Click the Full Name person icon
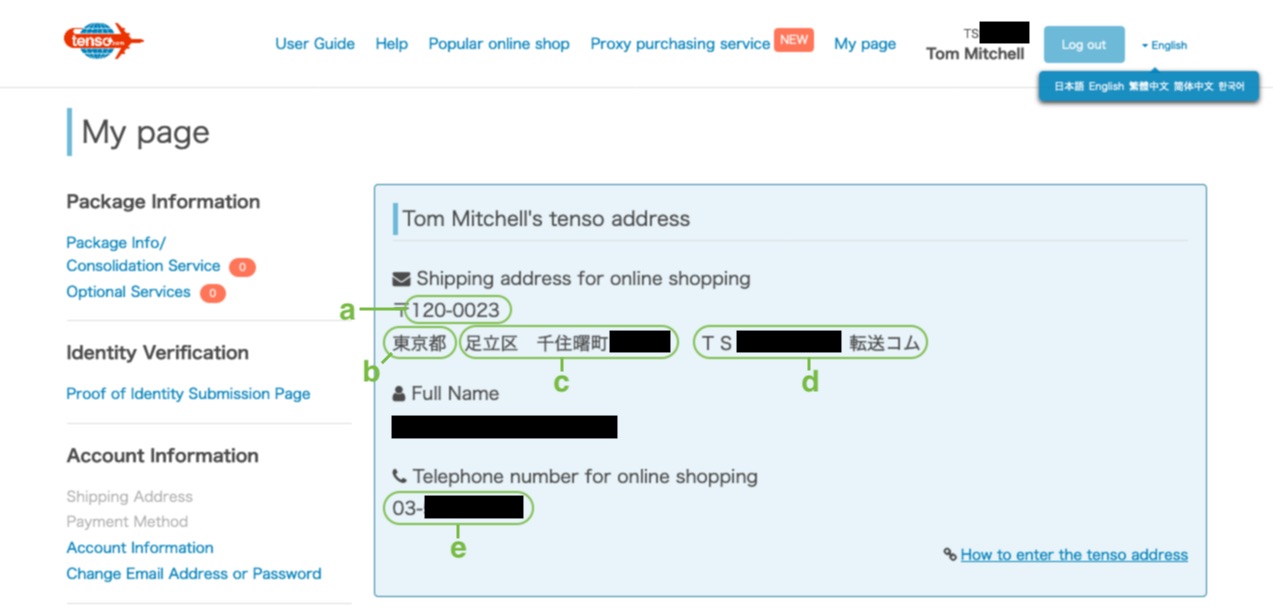This screenshot has height=613, width=1273. pyautogui.click(x=399, y=394)
